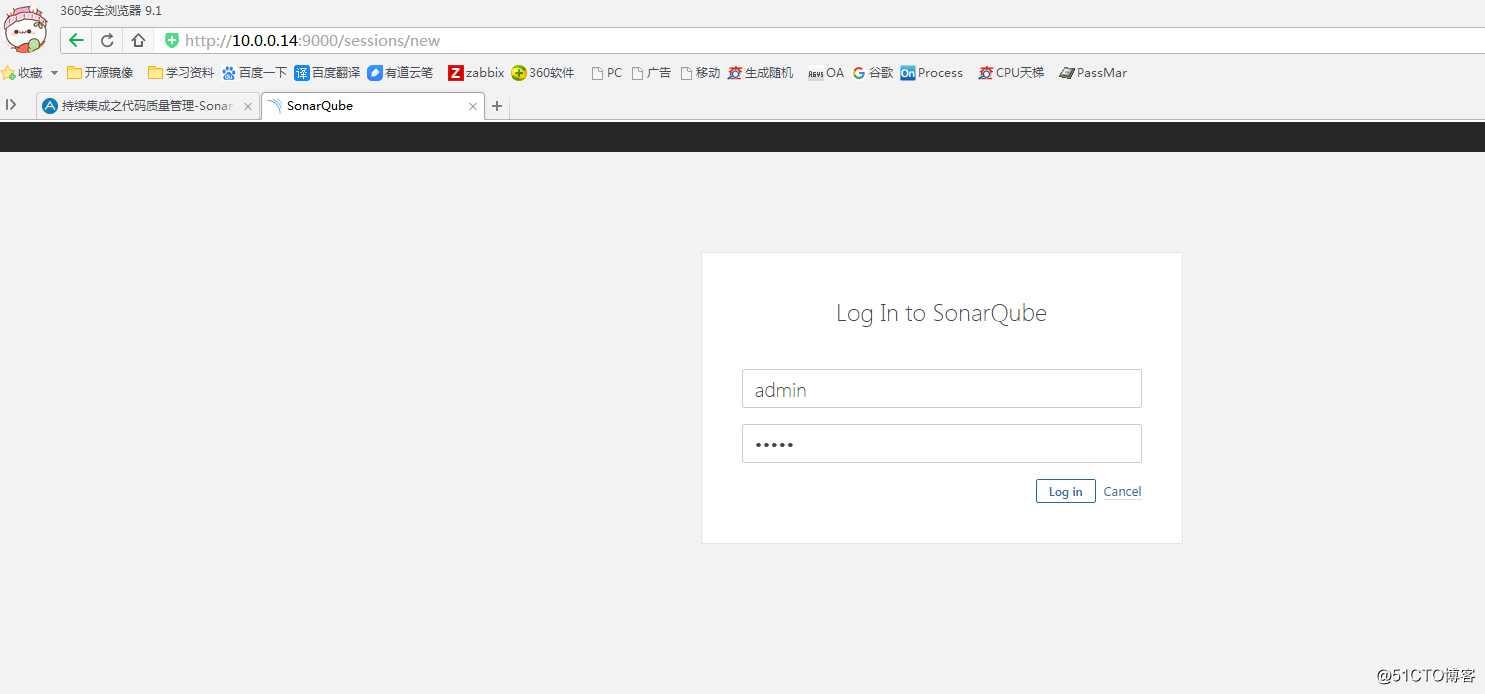Open the 谷歌 bookmark
This screenshot has height=694, width=1485.
pos(873,73)
